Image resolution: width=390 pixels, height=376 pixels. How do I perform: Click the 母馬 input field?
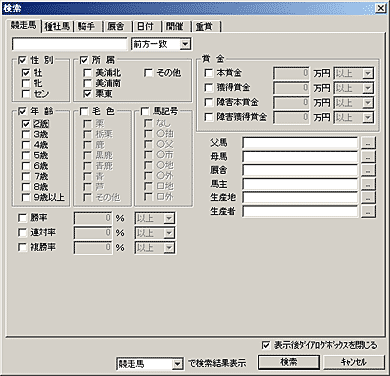tap(300, 156)
